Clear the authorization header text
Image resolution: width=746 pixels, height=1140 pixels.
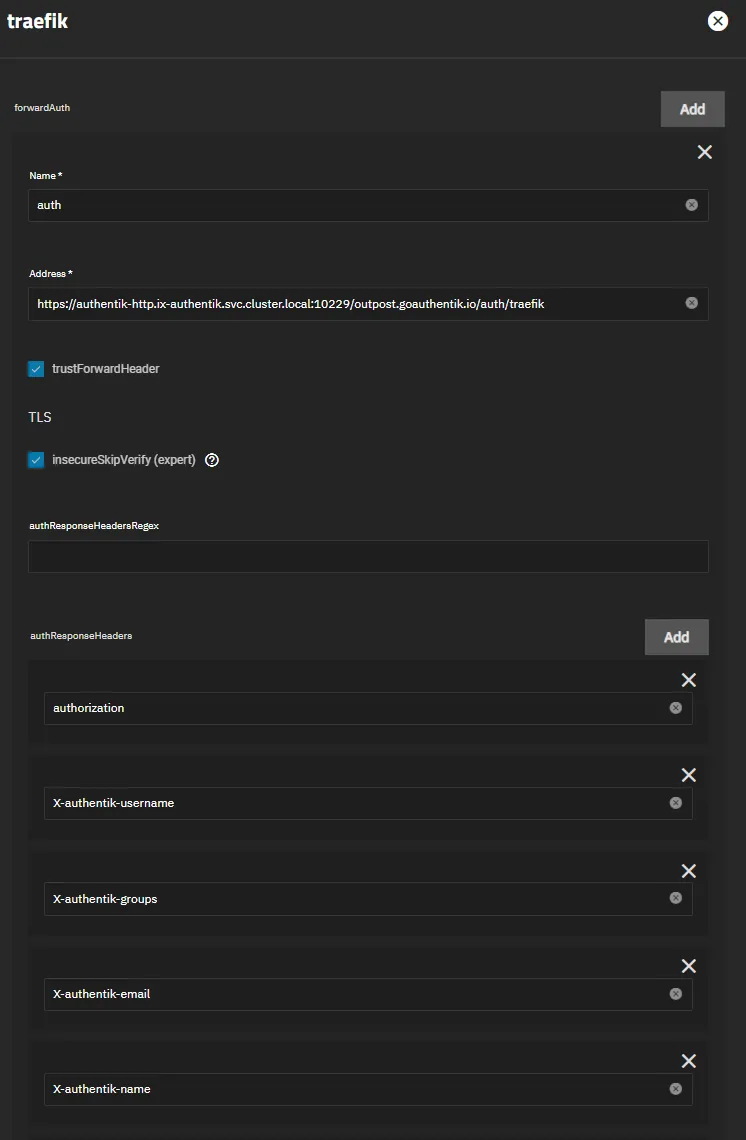click(675, 708)
